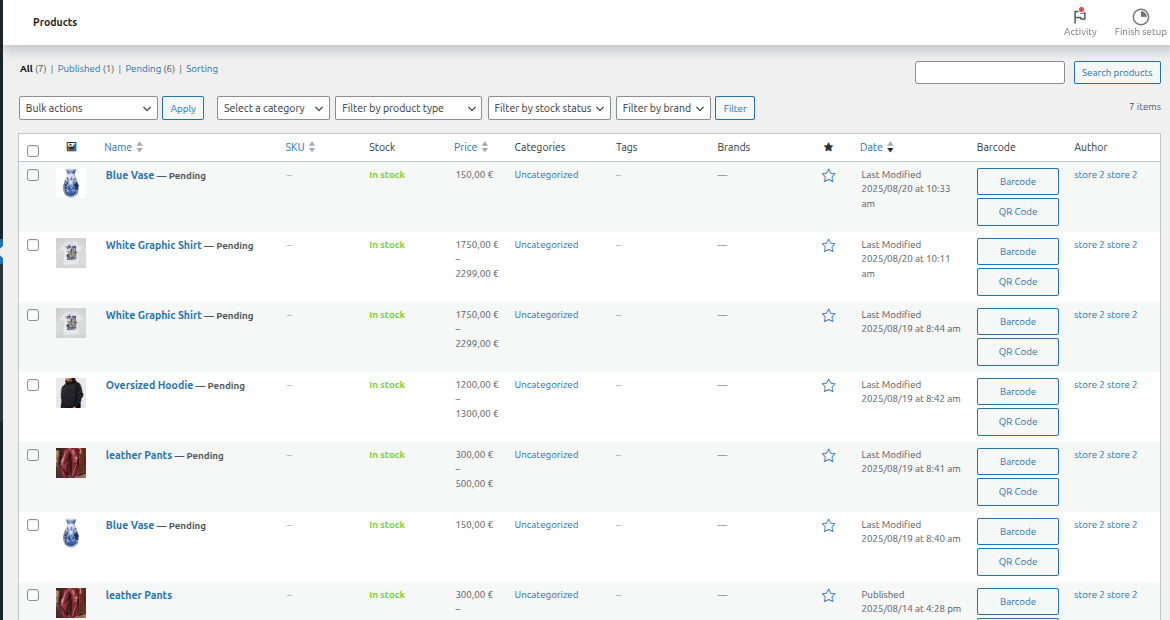Image resolution: width=1170 pixels, height=620 pixels.
Task: Sort using the SKU column arrows
Action: 314,146
